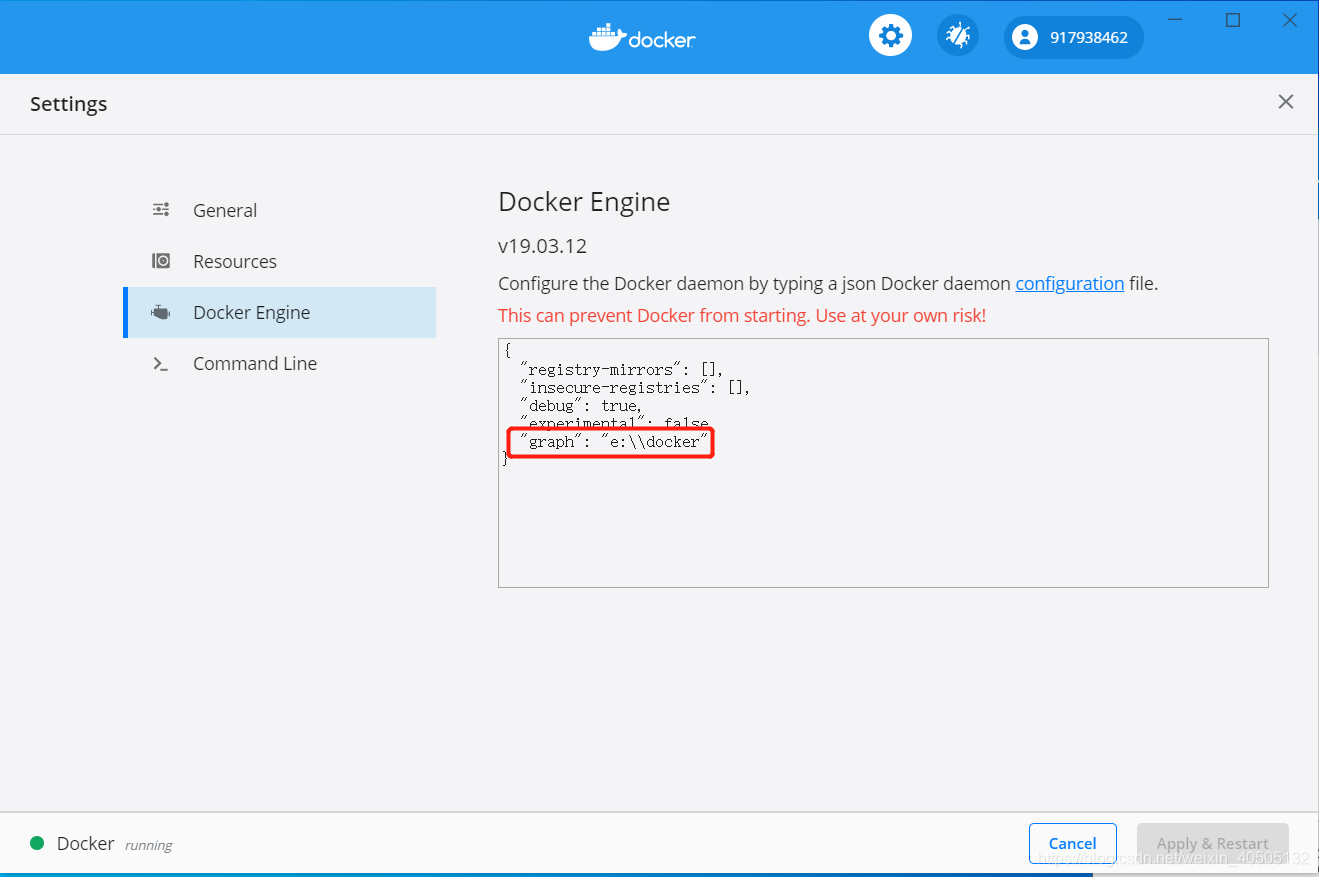Screen dimensions: 1319x877
Task: Maximize the Docker Desktop window
Action: [x=1233, y=20]
